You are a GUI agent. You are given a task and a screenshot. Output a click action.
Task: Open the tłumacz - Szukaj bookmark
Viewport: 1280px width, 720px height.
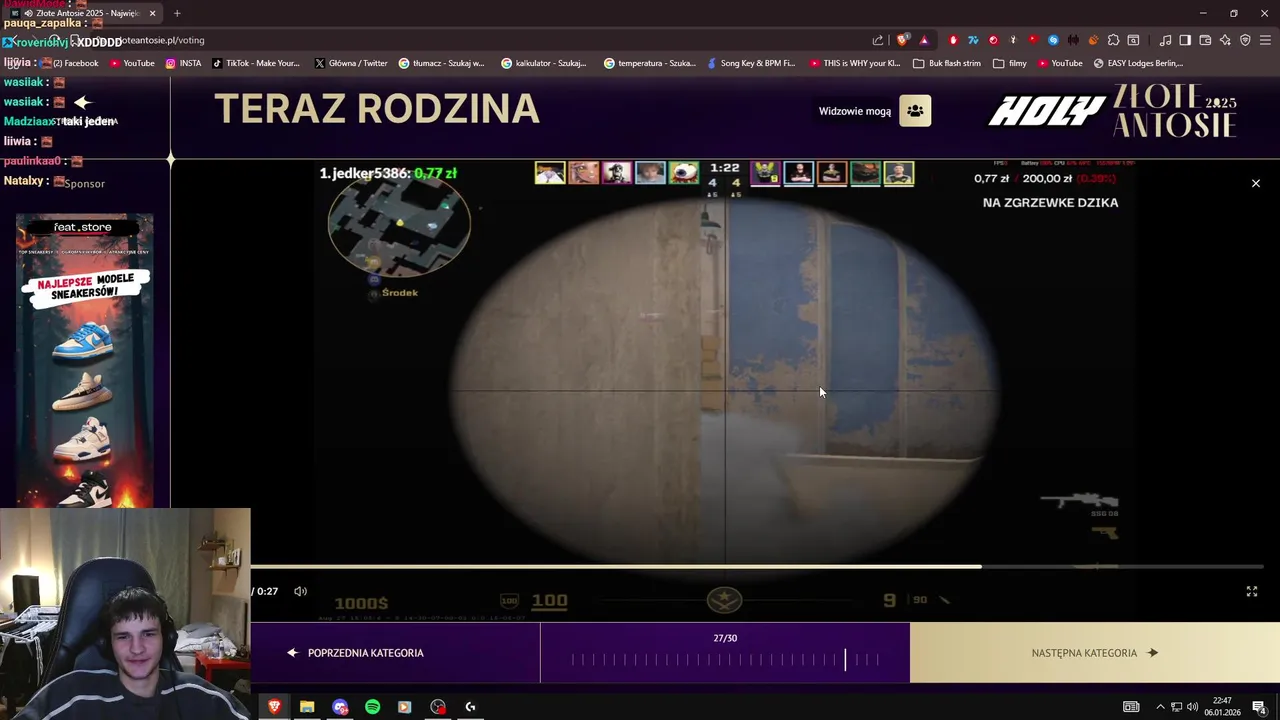coord(441,63)
